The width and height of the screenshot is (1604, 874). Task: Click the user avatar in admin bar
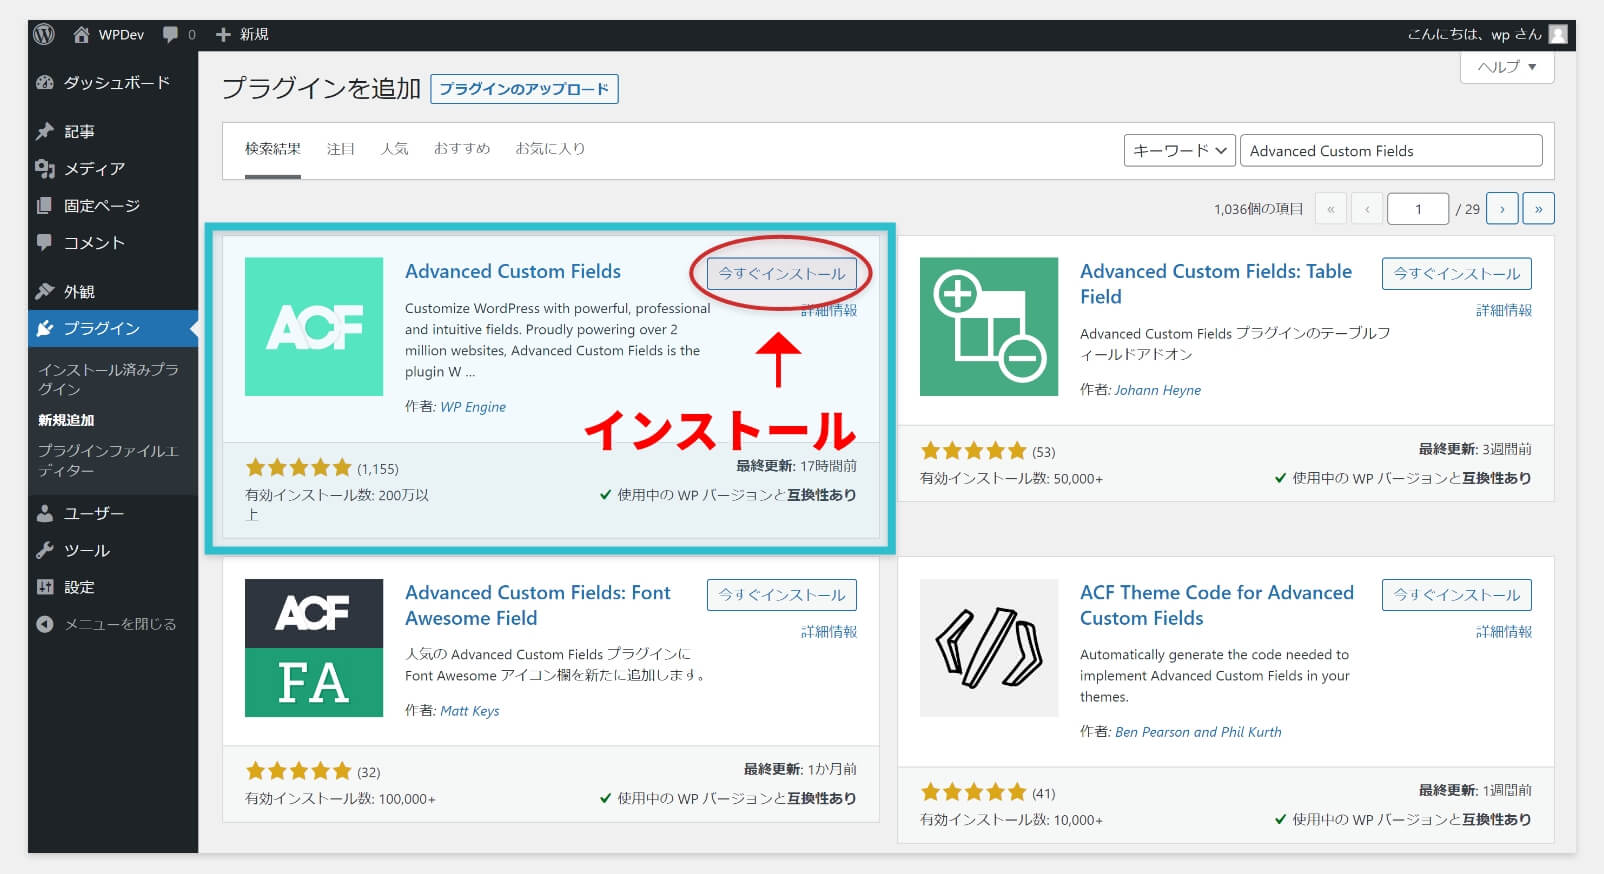[1558, 34]
